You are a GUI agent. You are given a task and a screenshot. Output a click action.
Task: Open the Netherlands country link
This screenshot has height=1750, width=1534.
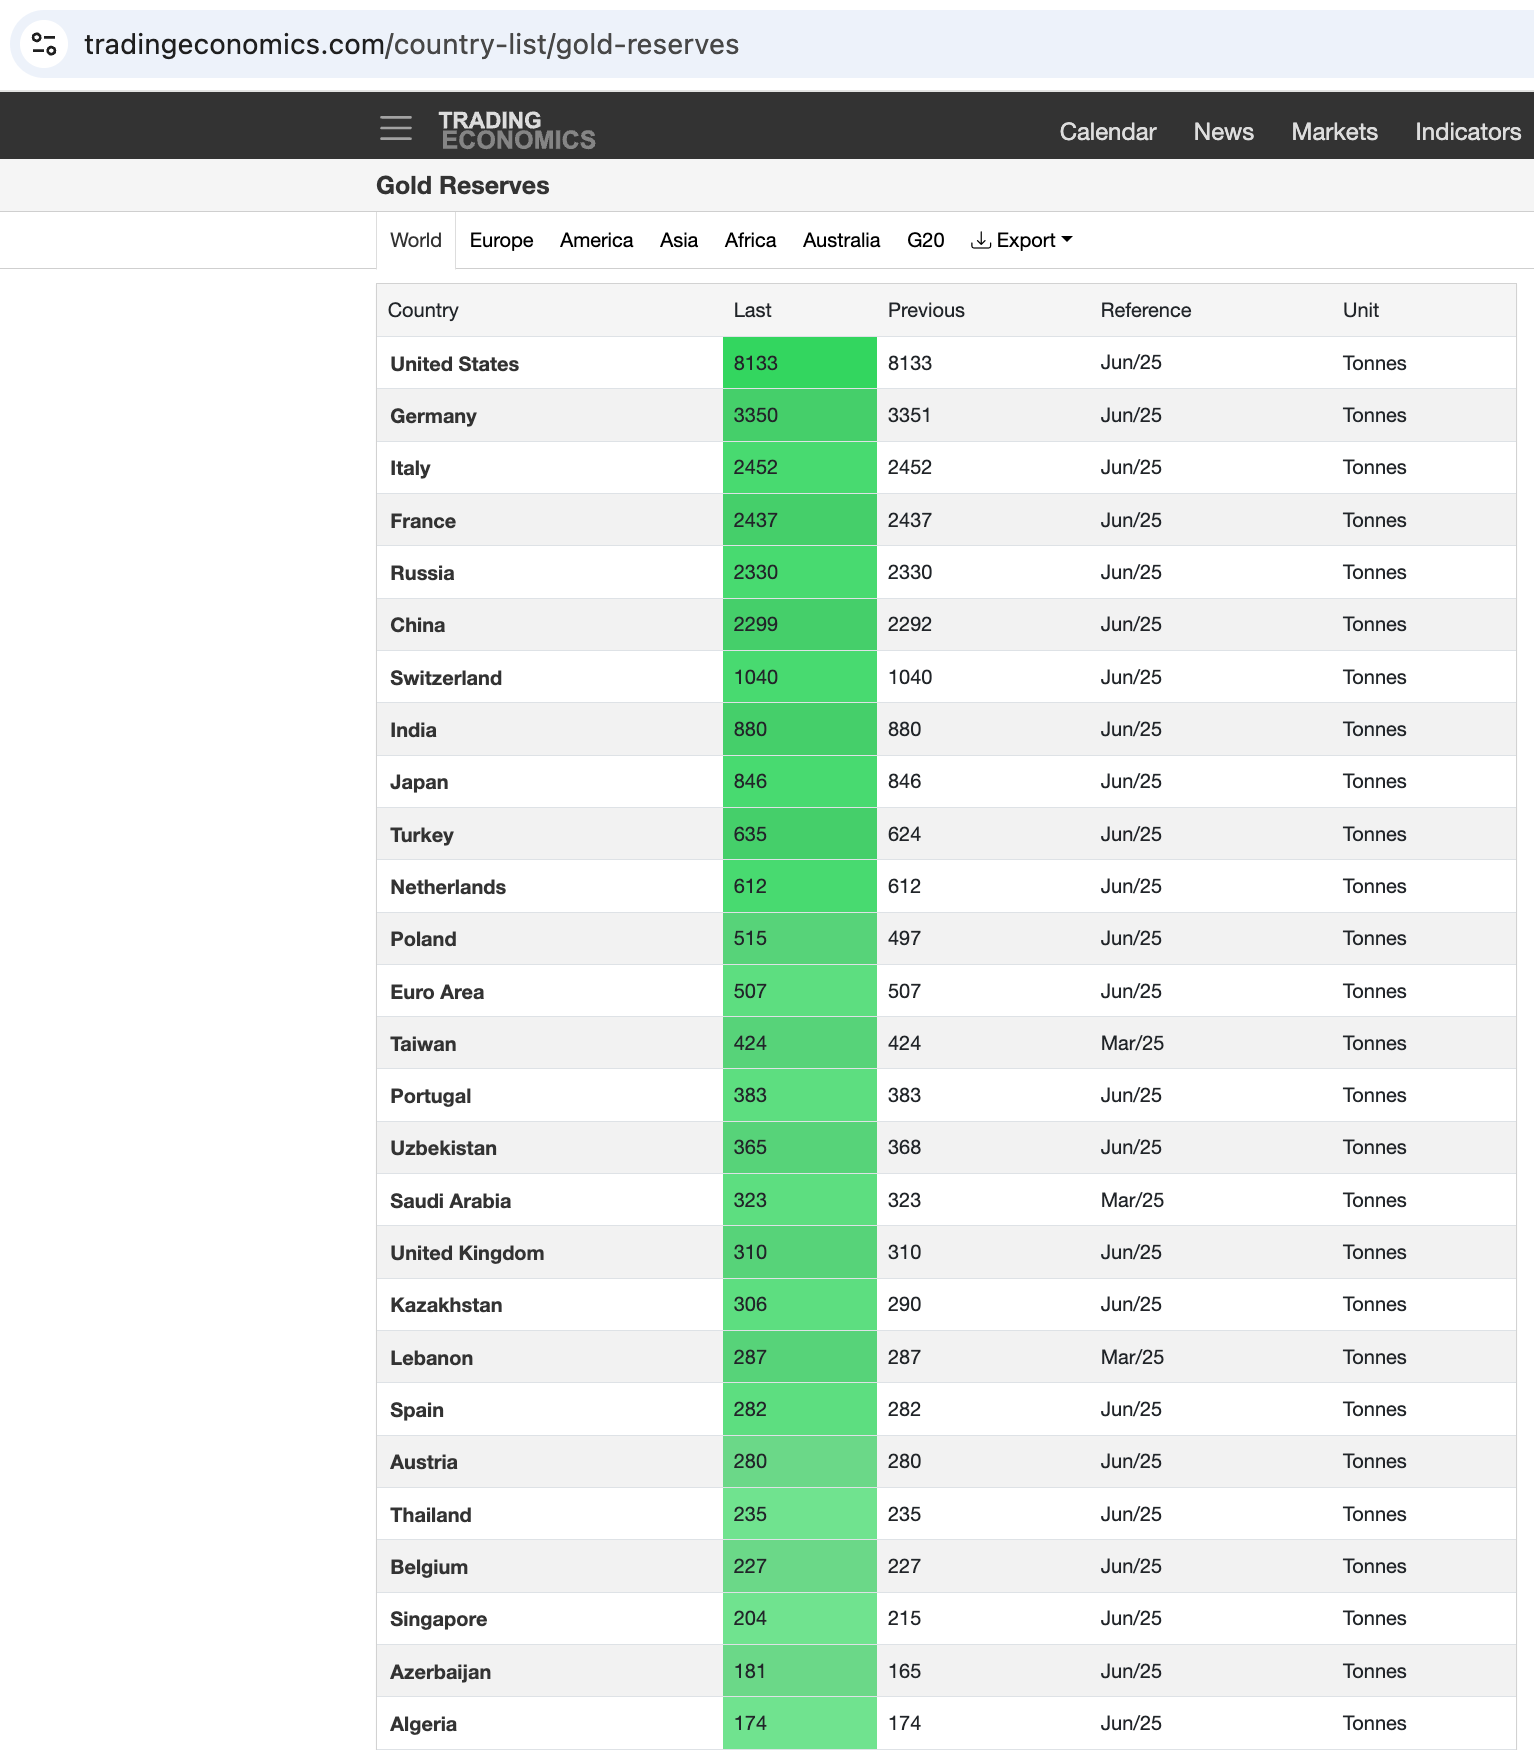click(x=448, y=887)
